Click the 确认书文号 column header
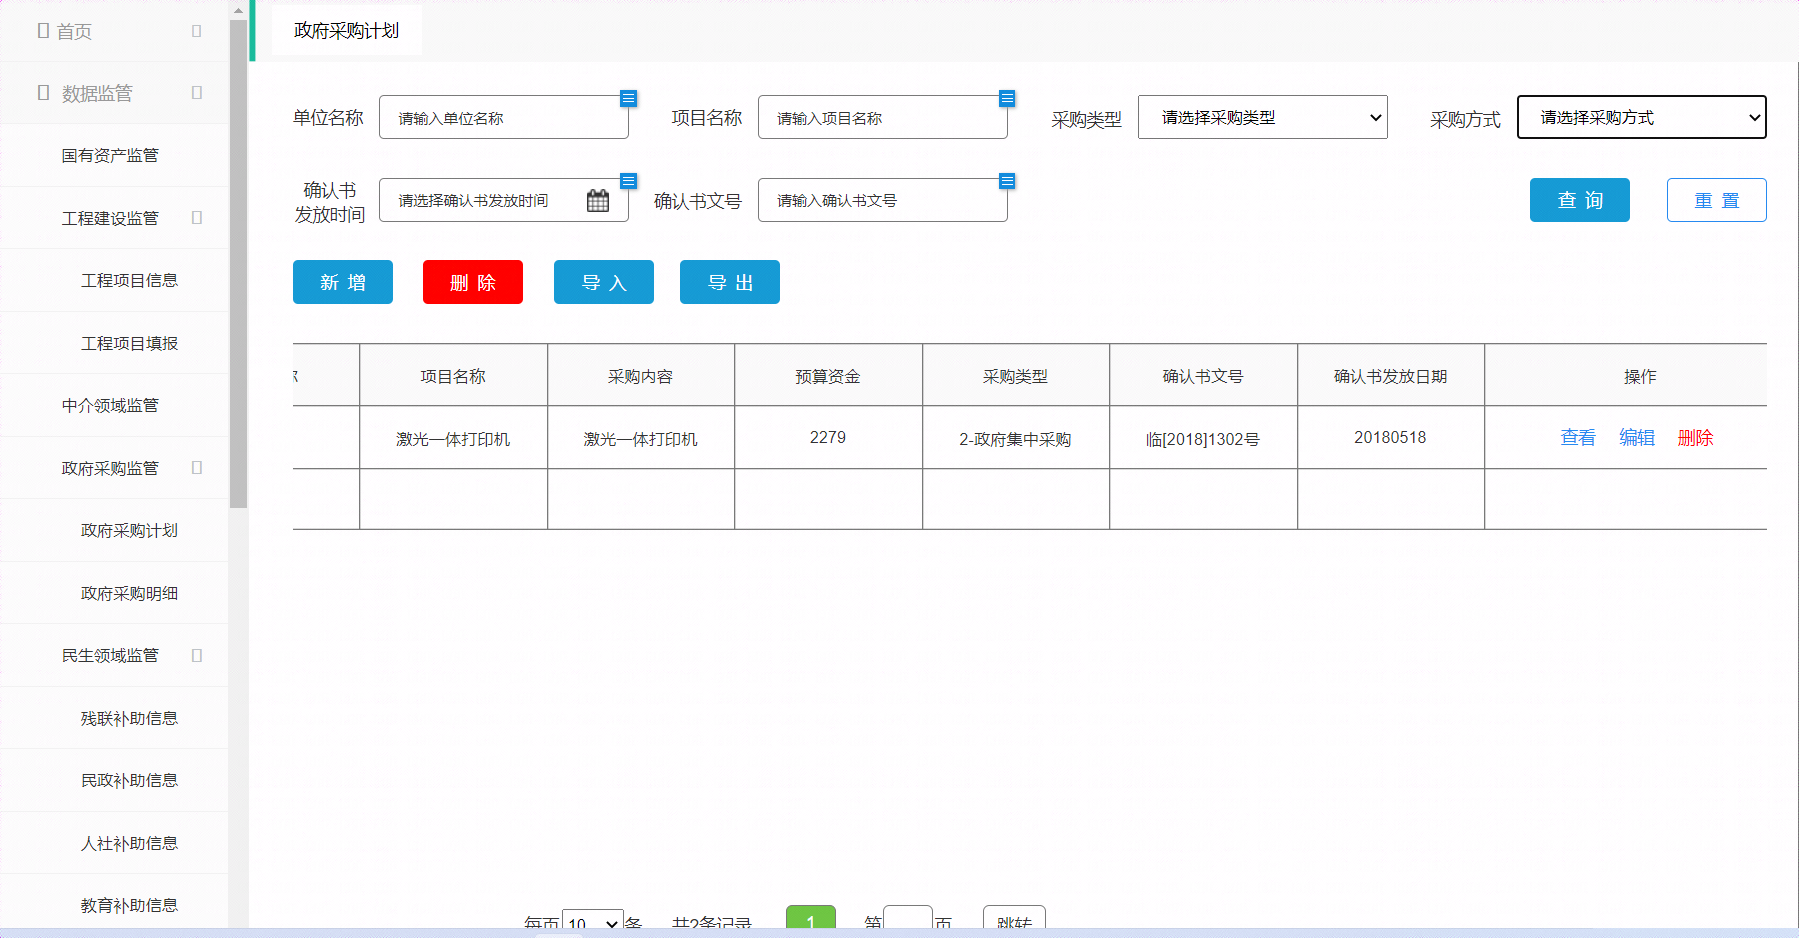 [x=1203, y=376]
